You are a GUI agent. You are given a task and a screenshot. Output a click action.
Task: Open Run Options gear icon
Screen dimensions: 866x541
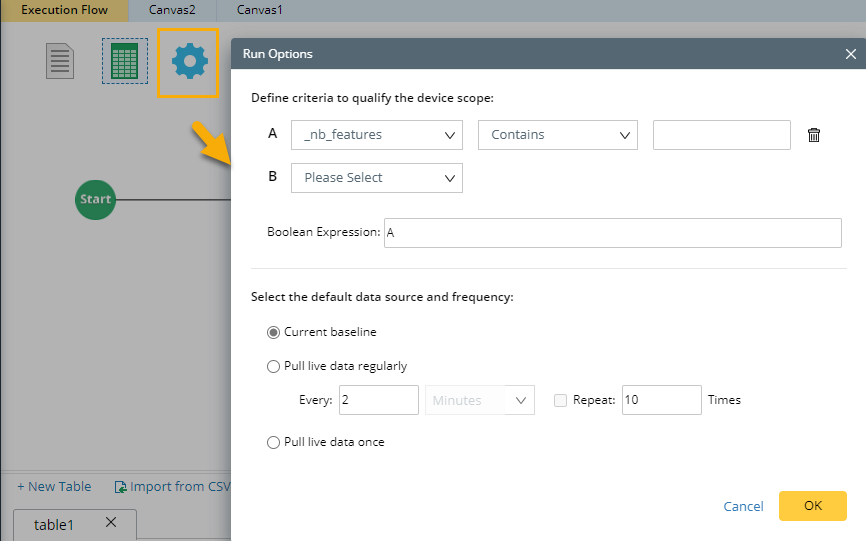[189, 62]
